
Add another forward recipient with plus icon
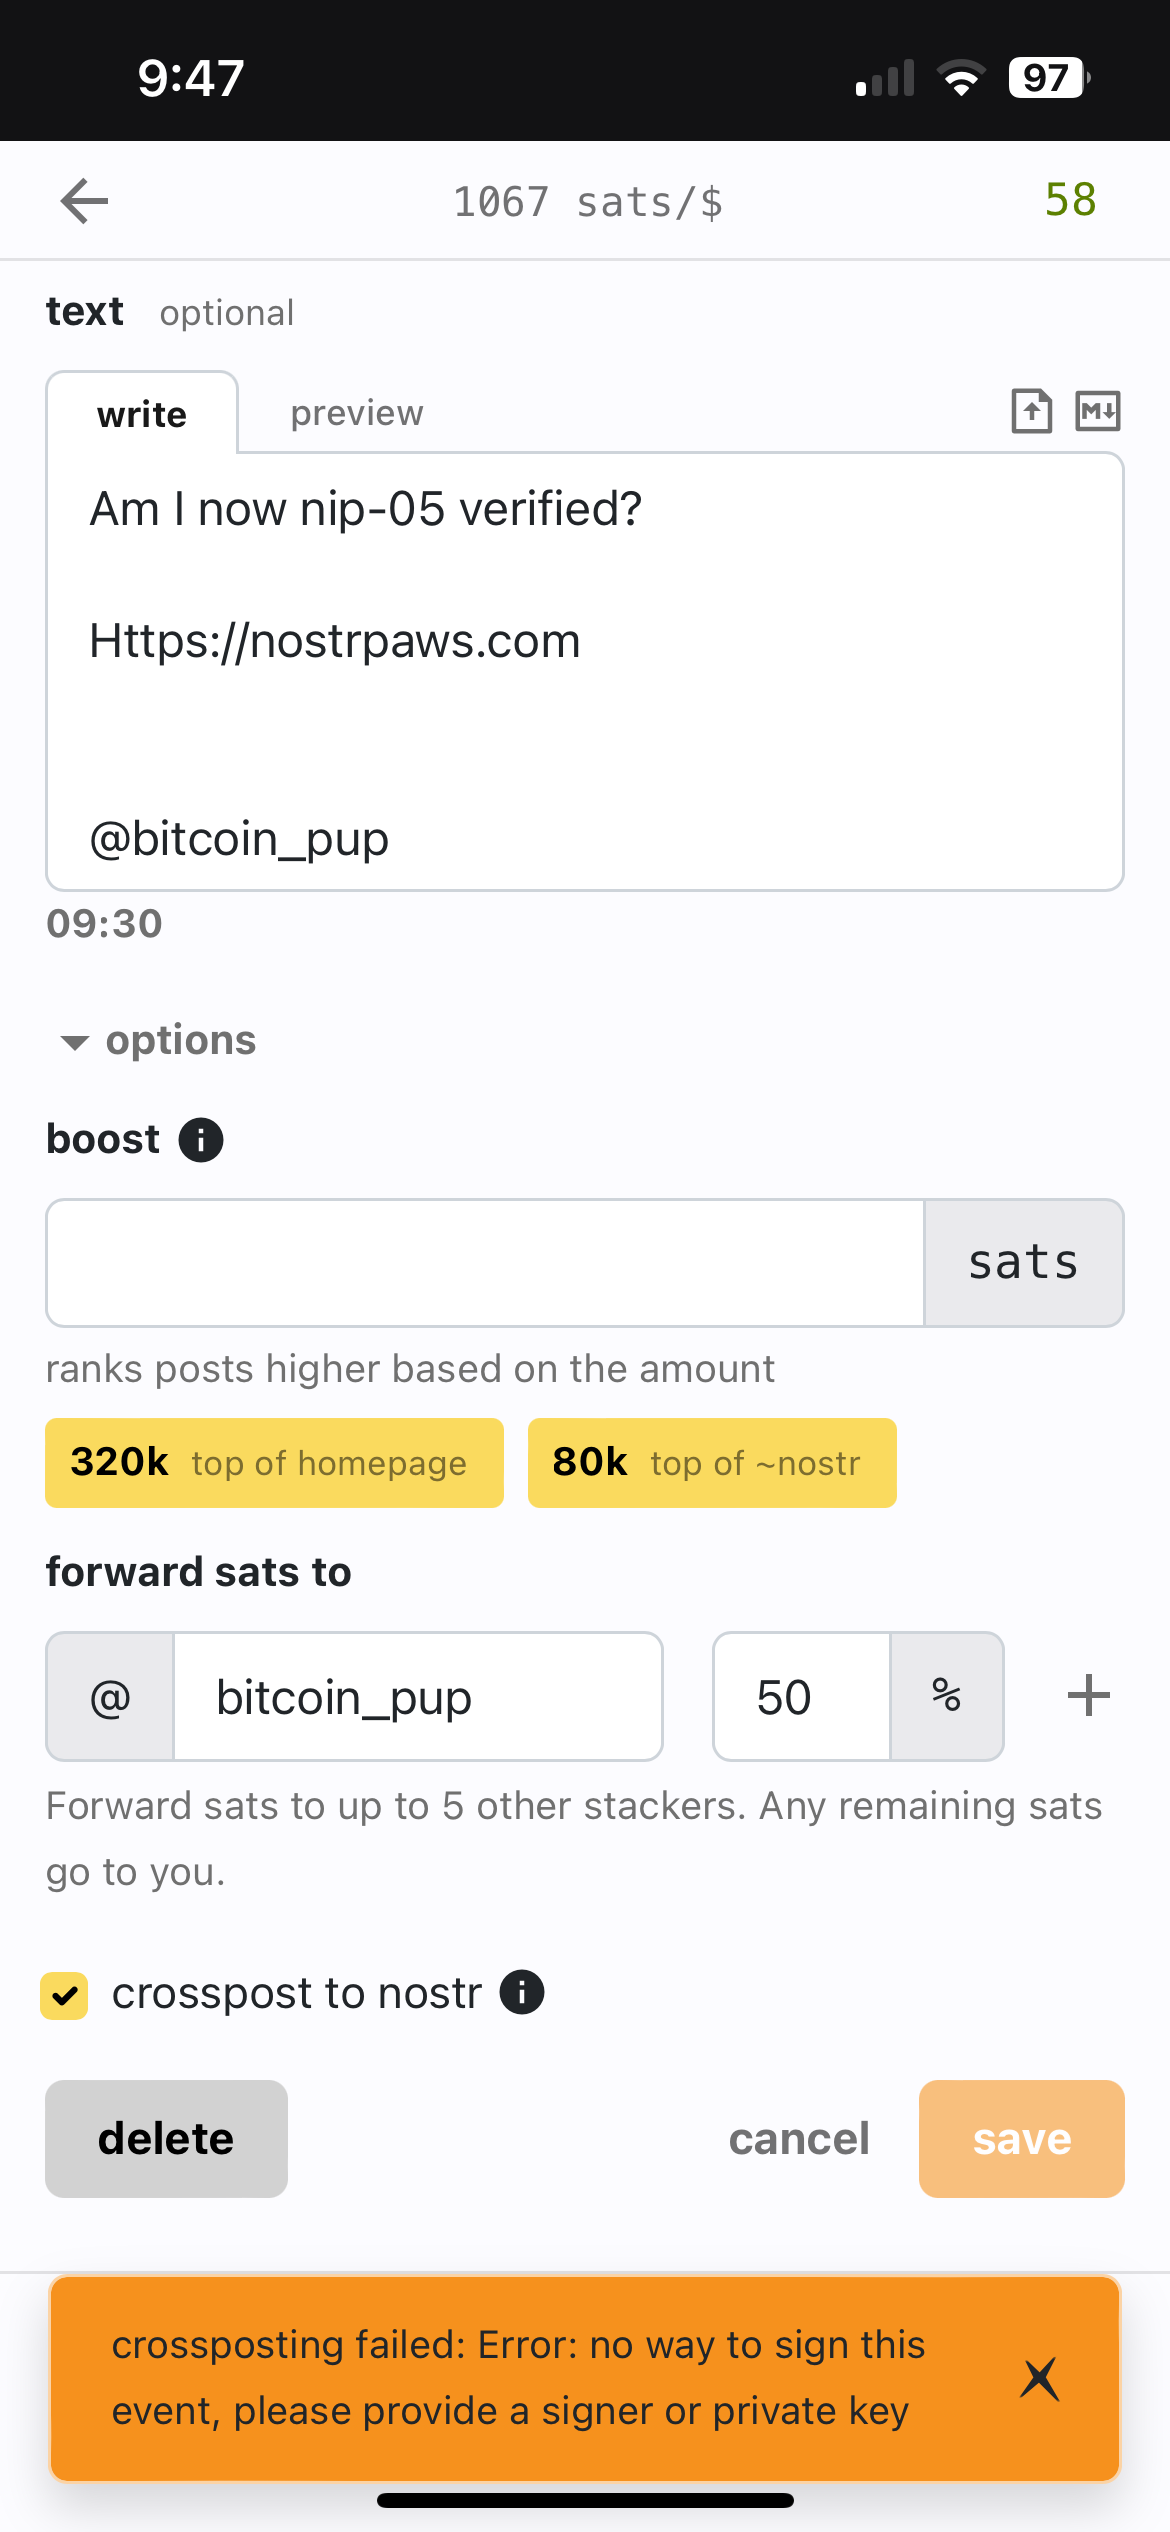(x=1088, y=1696)
